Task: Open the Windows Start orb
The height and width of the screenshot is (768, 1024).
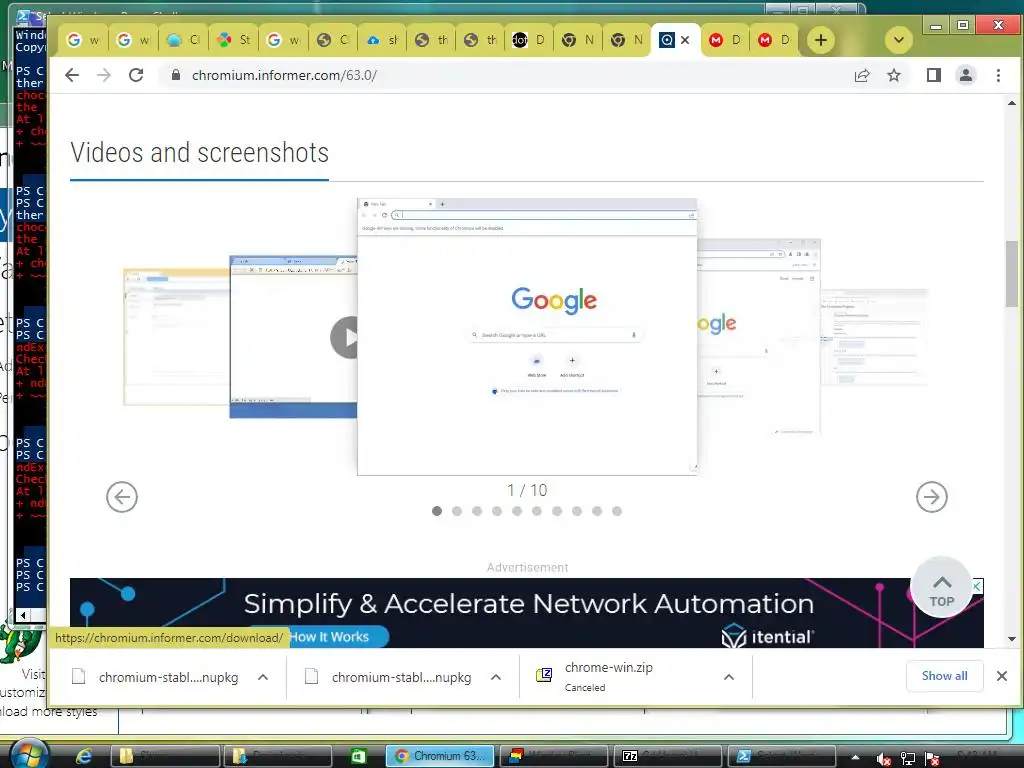Action: click(29, 755)
